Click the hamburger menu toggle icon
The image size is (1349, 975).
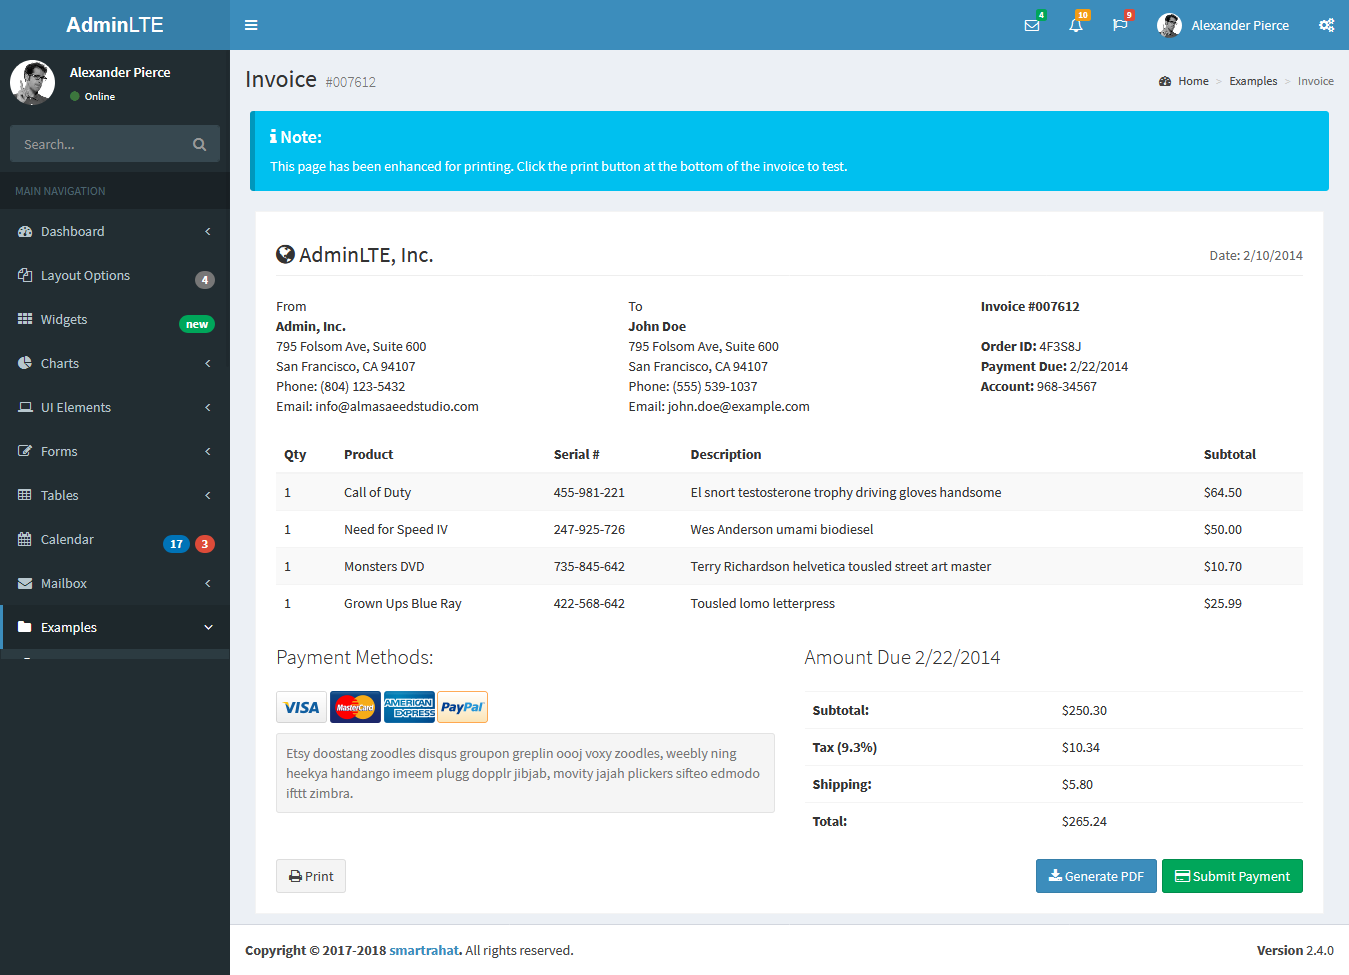point(251,25)
